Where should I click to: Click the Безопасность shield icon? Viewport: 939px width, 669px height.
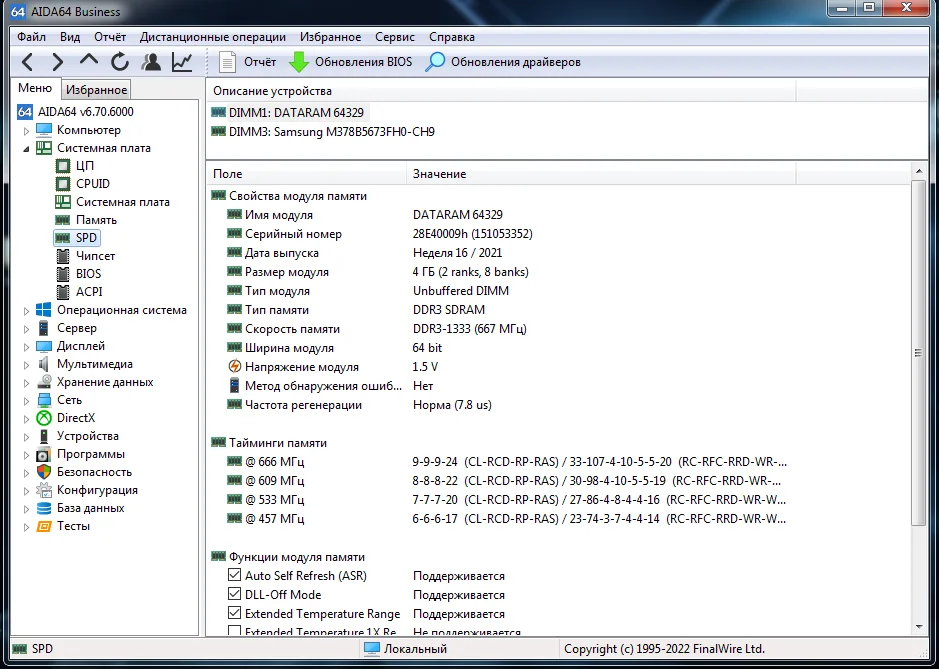coord(44,472)
